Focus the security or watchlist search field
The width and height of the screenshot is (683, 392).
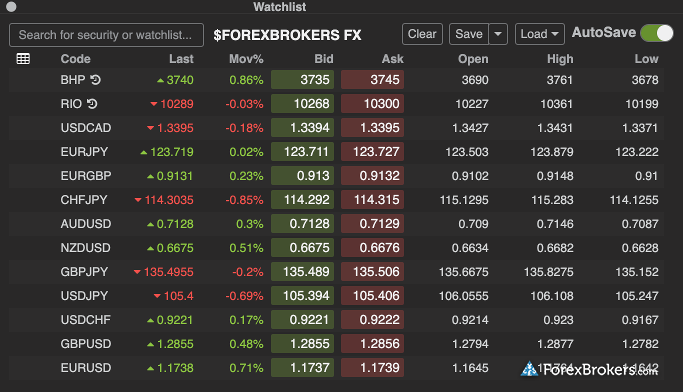click(106, 35)
